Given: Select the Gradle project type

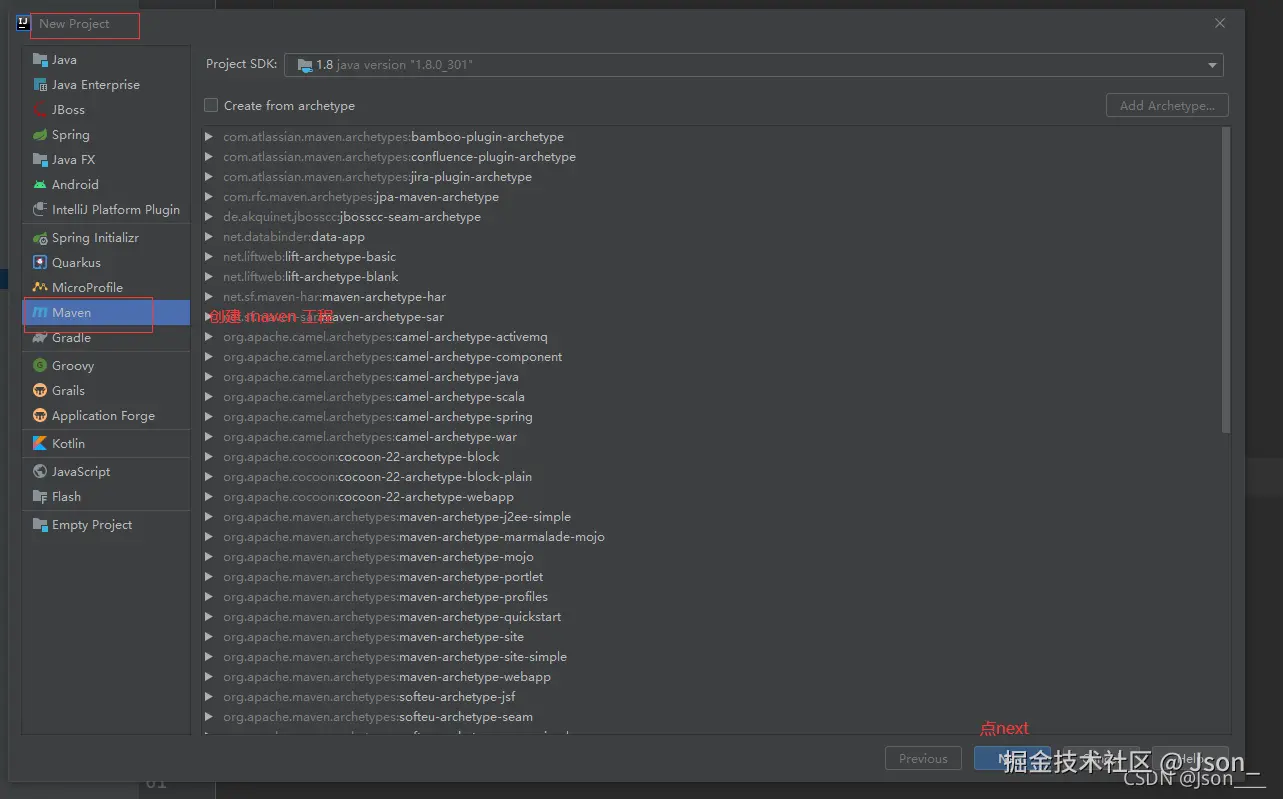Looking at the screenshot, I should [x=106, y=338].
